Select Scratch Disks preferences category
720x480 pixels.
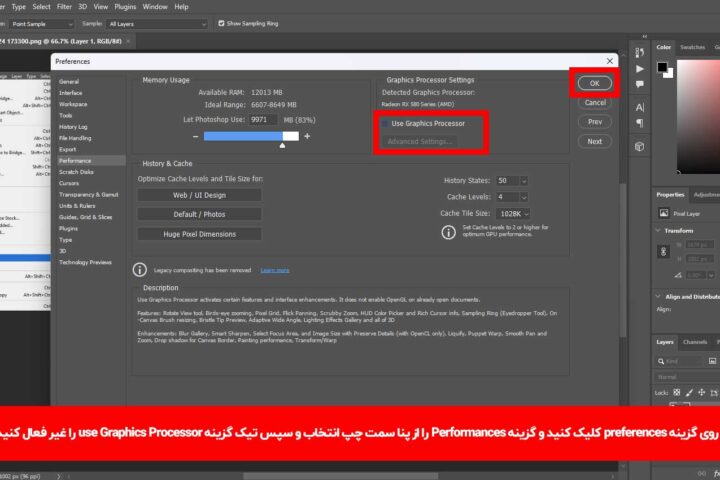(76, 172)
